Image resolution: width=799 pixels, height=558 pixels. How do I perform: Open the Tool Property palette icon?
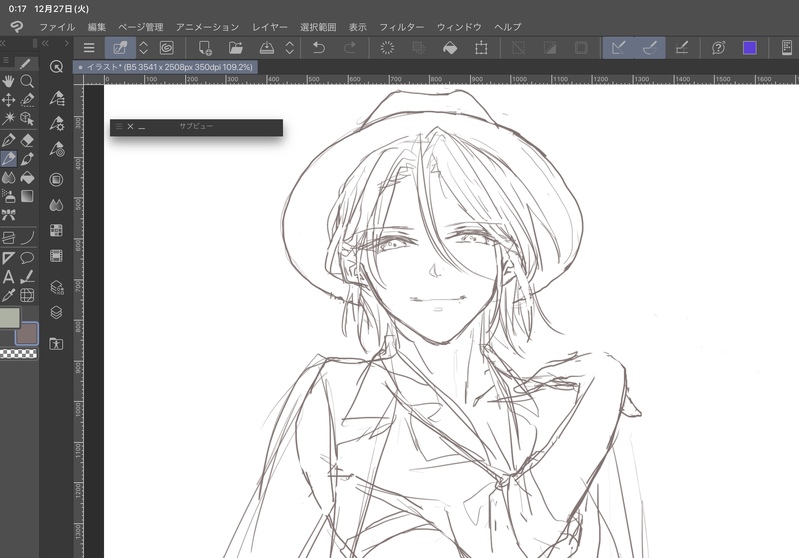point(57,123)
